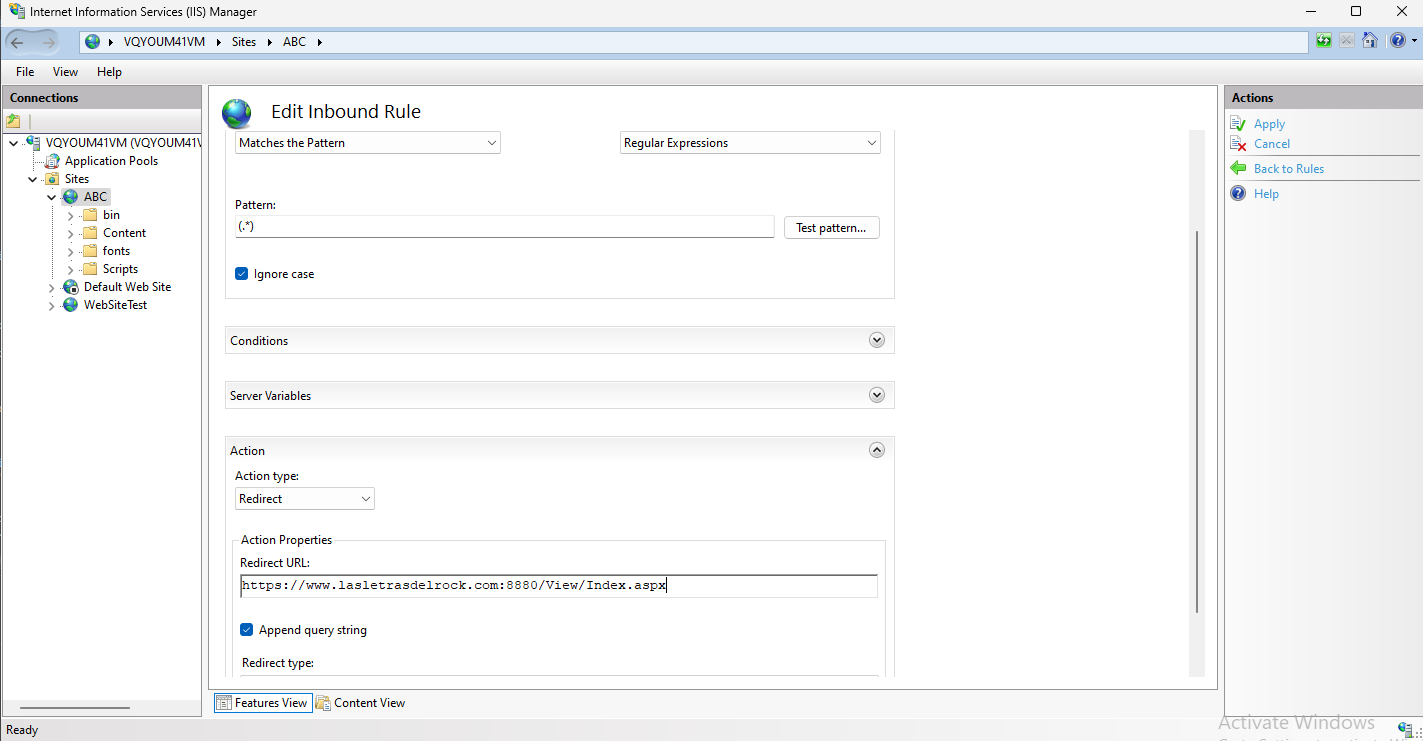The height and width of the screenshot is (741, 1423).
Task: Open the Help menu
Action: [109, 72]
